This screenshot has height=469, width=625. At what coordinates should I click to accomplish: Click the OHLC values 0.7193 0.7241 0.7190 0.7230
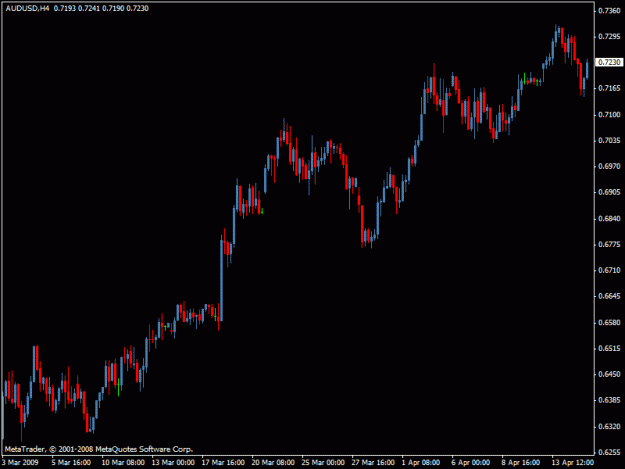[101, 8]
